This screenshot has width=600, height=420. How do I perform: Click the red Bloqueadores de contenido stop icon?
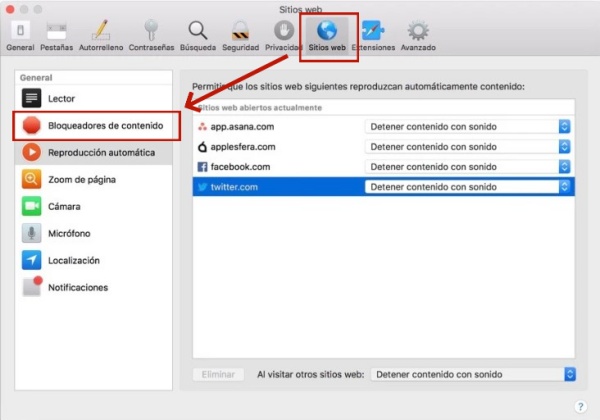click(31, 125)
